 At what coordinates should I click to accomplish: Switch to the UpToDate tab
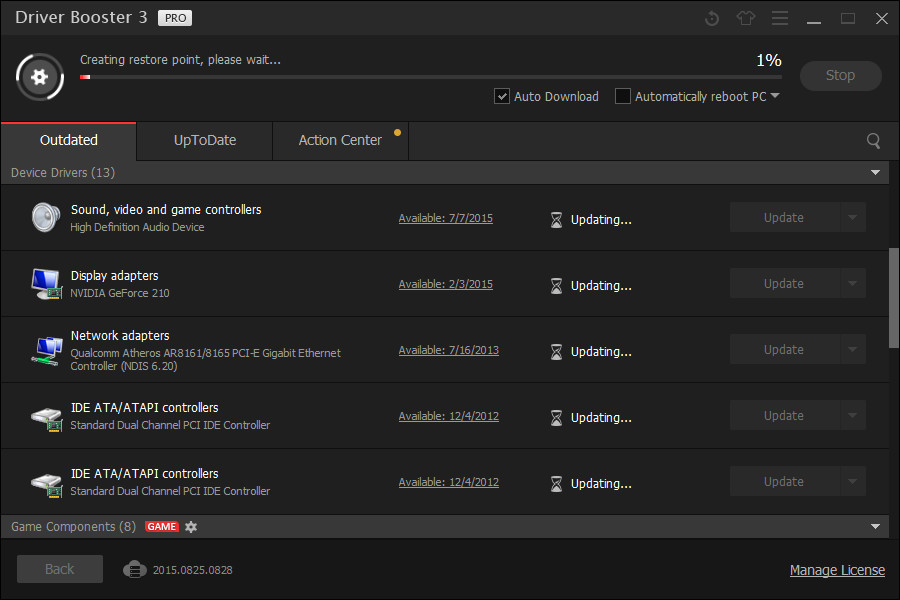(x=203, y=141)
